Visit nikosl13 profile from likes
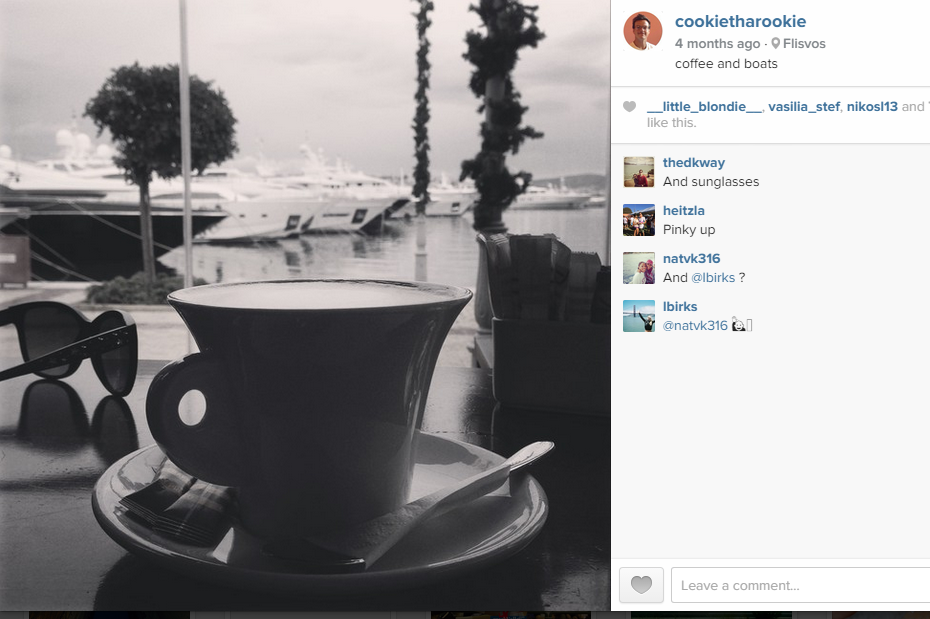930x619 pixels. [872, 107]
